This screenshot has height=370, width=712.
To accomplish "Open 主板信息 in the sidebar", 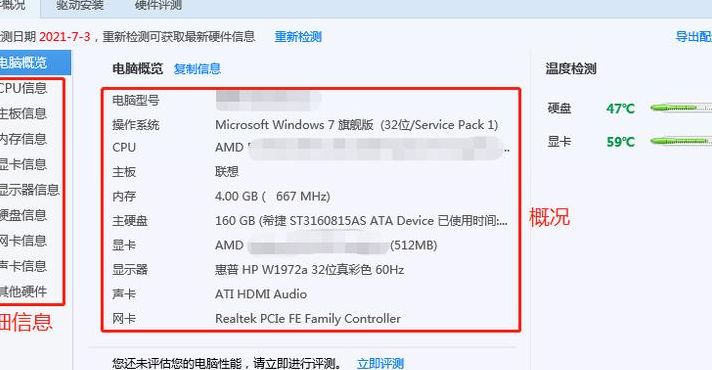I will click(23, 113).
